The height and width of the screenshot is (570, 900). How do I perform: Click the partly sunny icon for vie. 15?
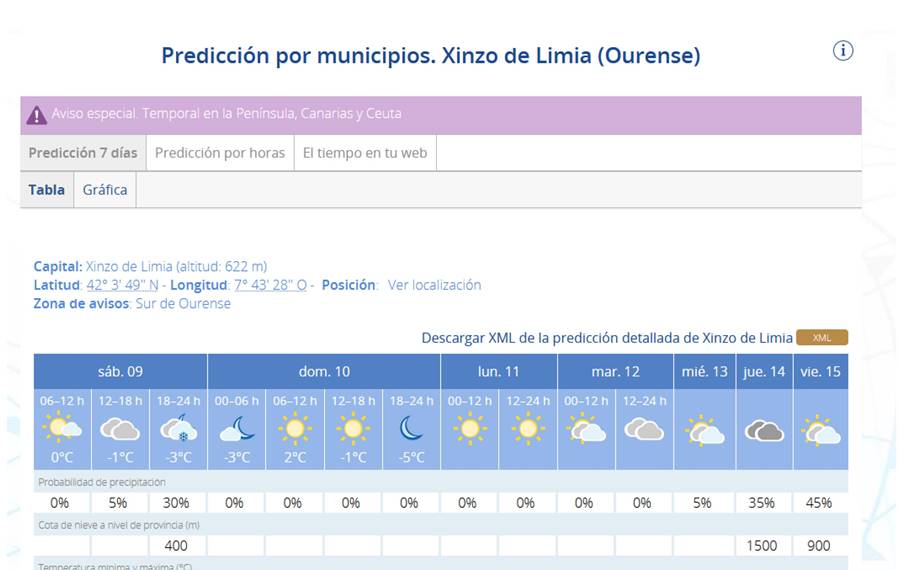click(820, 431)
